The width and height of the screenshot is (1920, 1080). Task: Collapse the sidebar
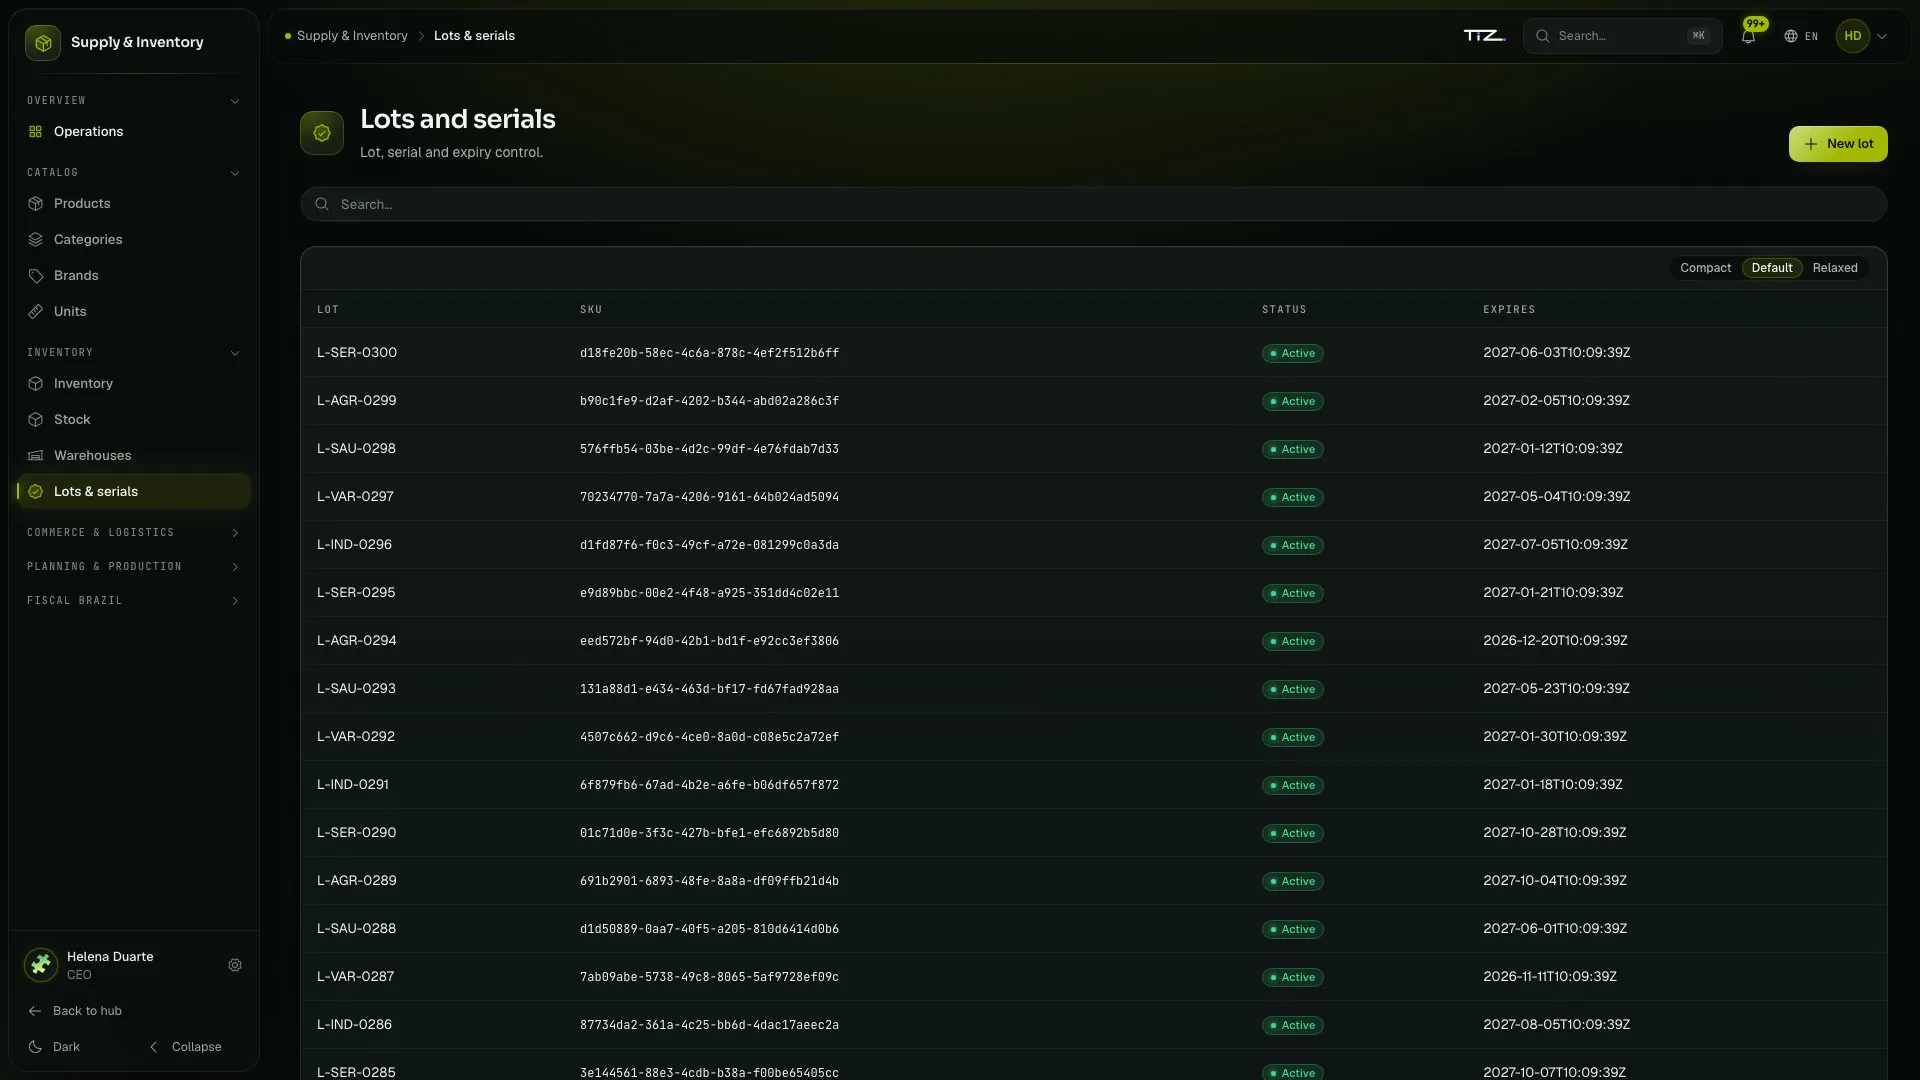[186, 1047]
